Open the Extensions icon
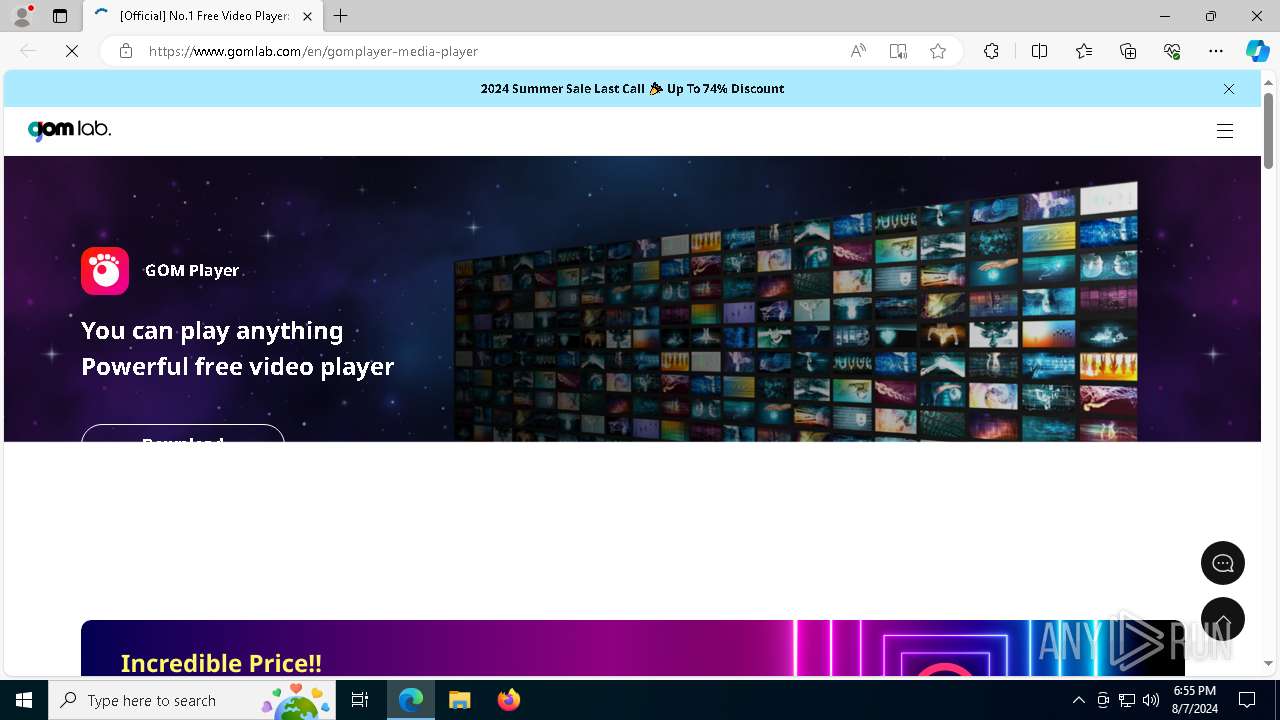Viewport: 1280px width, 720px height. tap(991, 51)
